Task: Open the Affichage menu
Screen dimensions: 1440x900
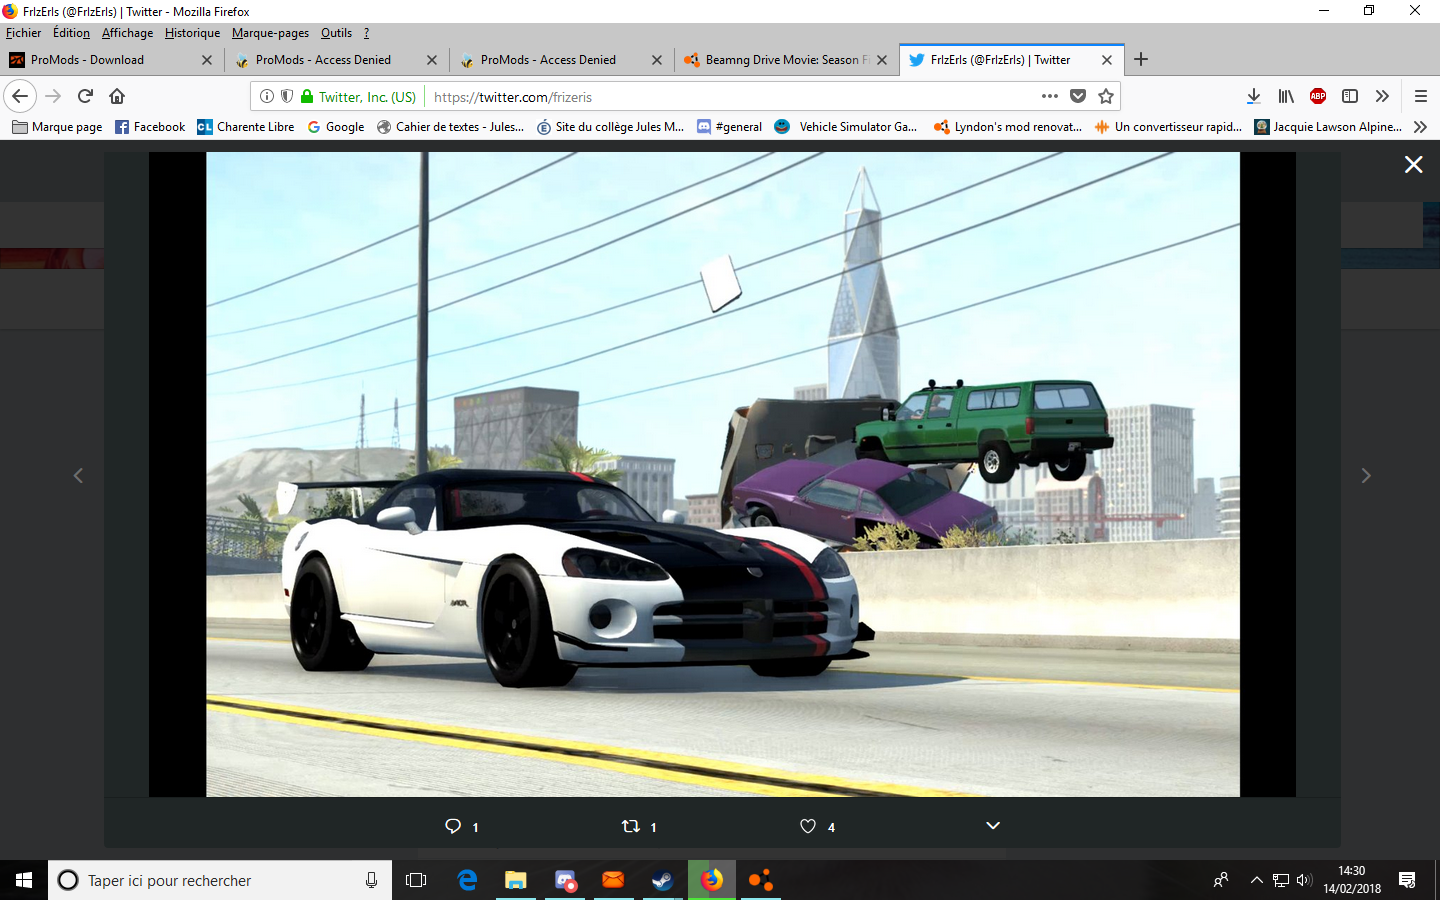Action: pyautogui.click(x=127, y=33)
